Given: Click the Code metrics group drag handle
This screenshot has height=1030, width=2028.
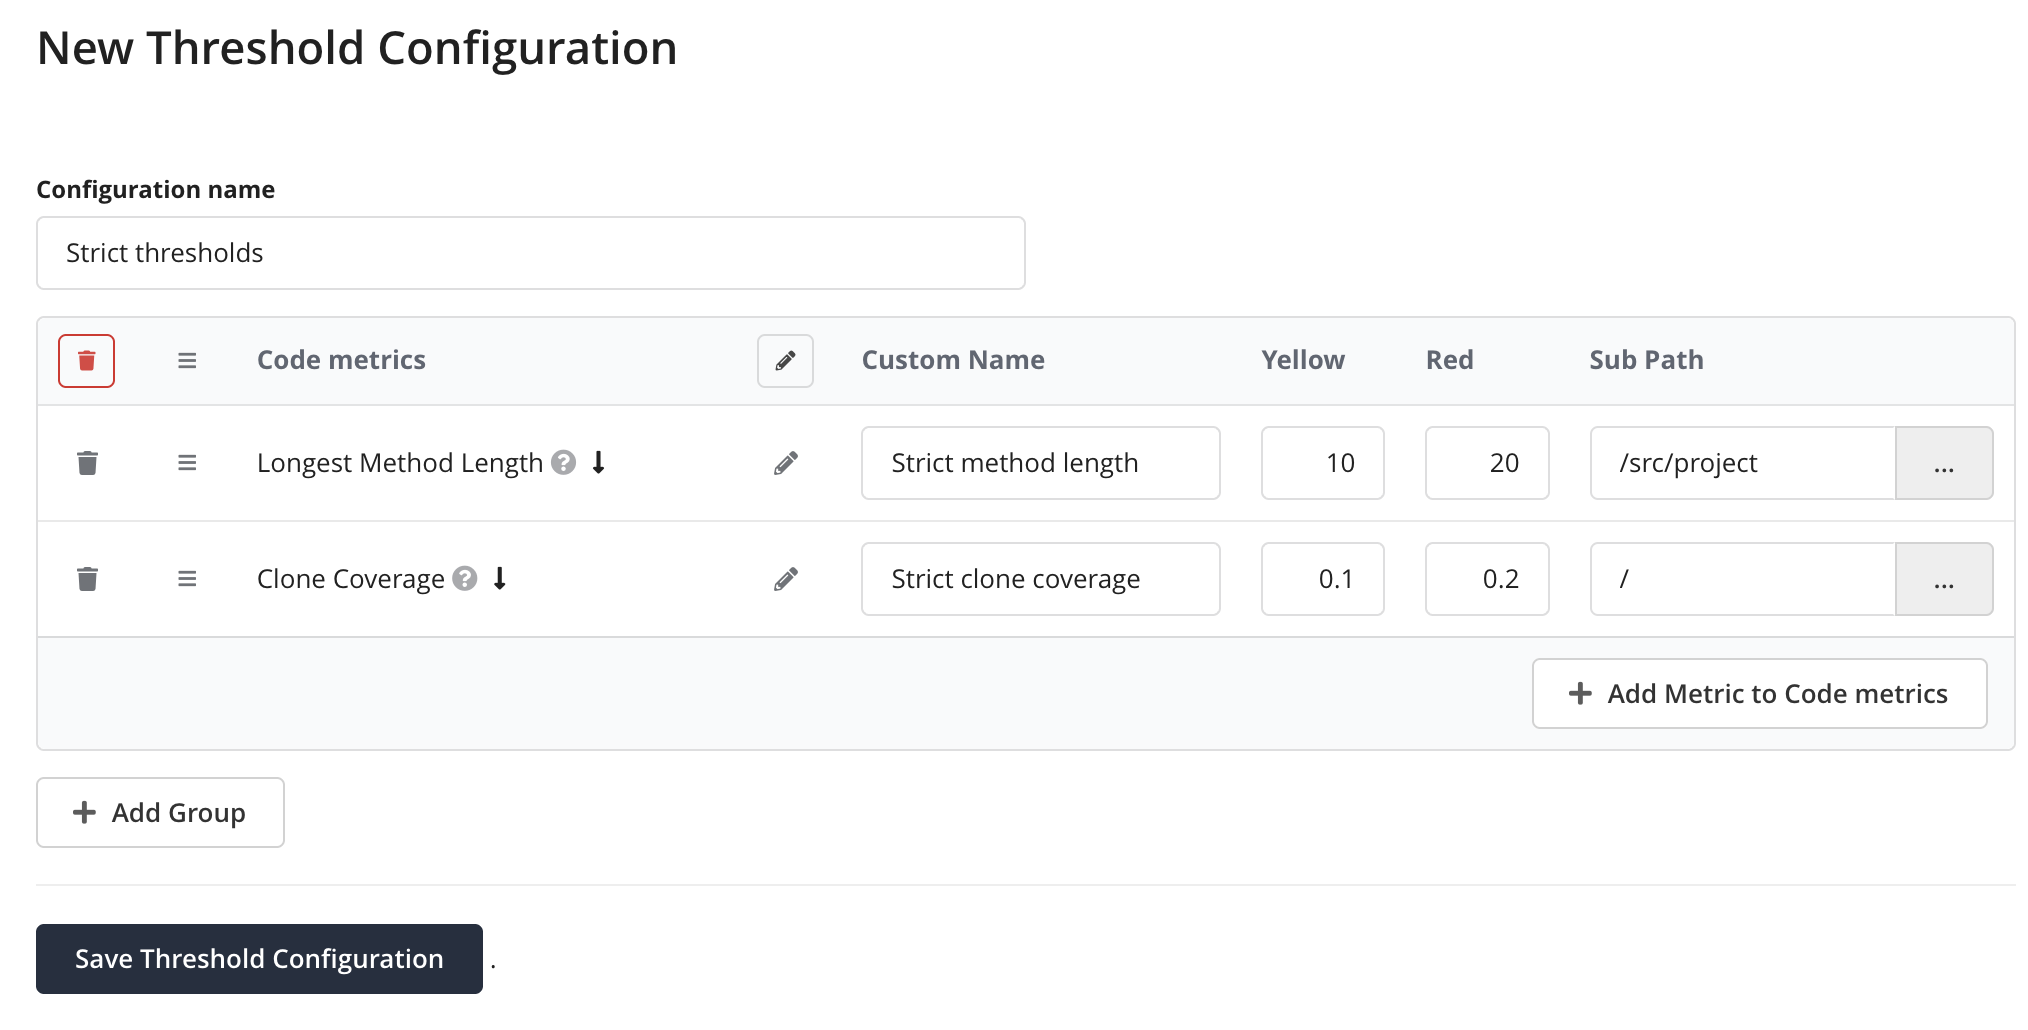Looking at the screenshot, I should coord(187,361).
